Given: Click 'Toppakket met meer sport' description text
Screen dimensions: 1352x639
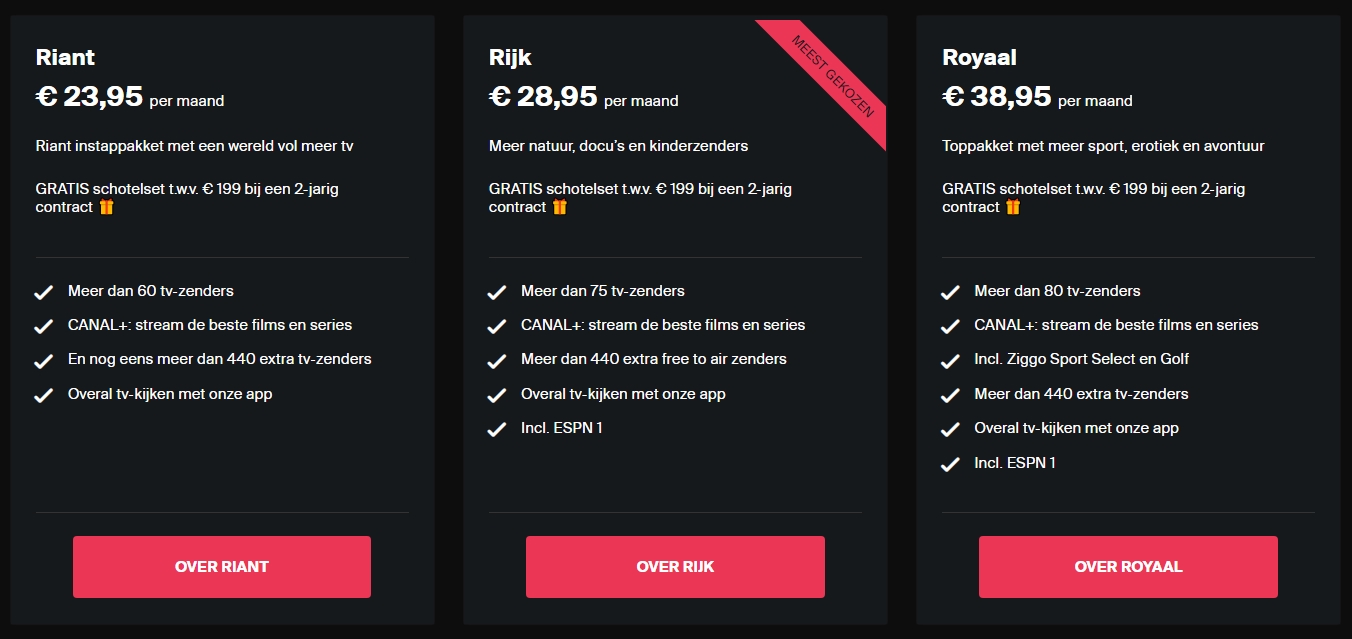Looking at the screenshot, I should (1103, 146).
